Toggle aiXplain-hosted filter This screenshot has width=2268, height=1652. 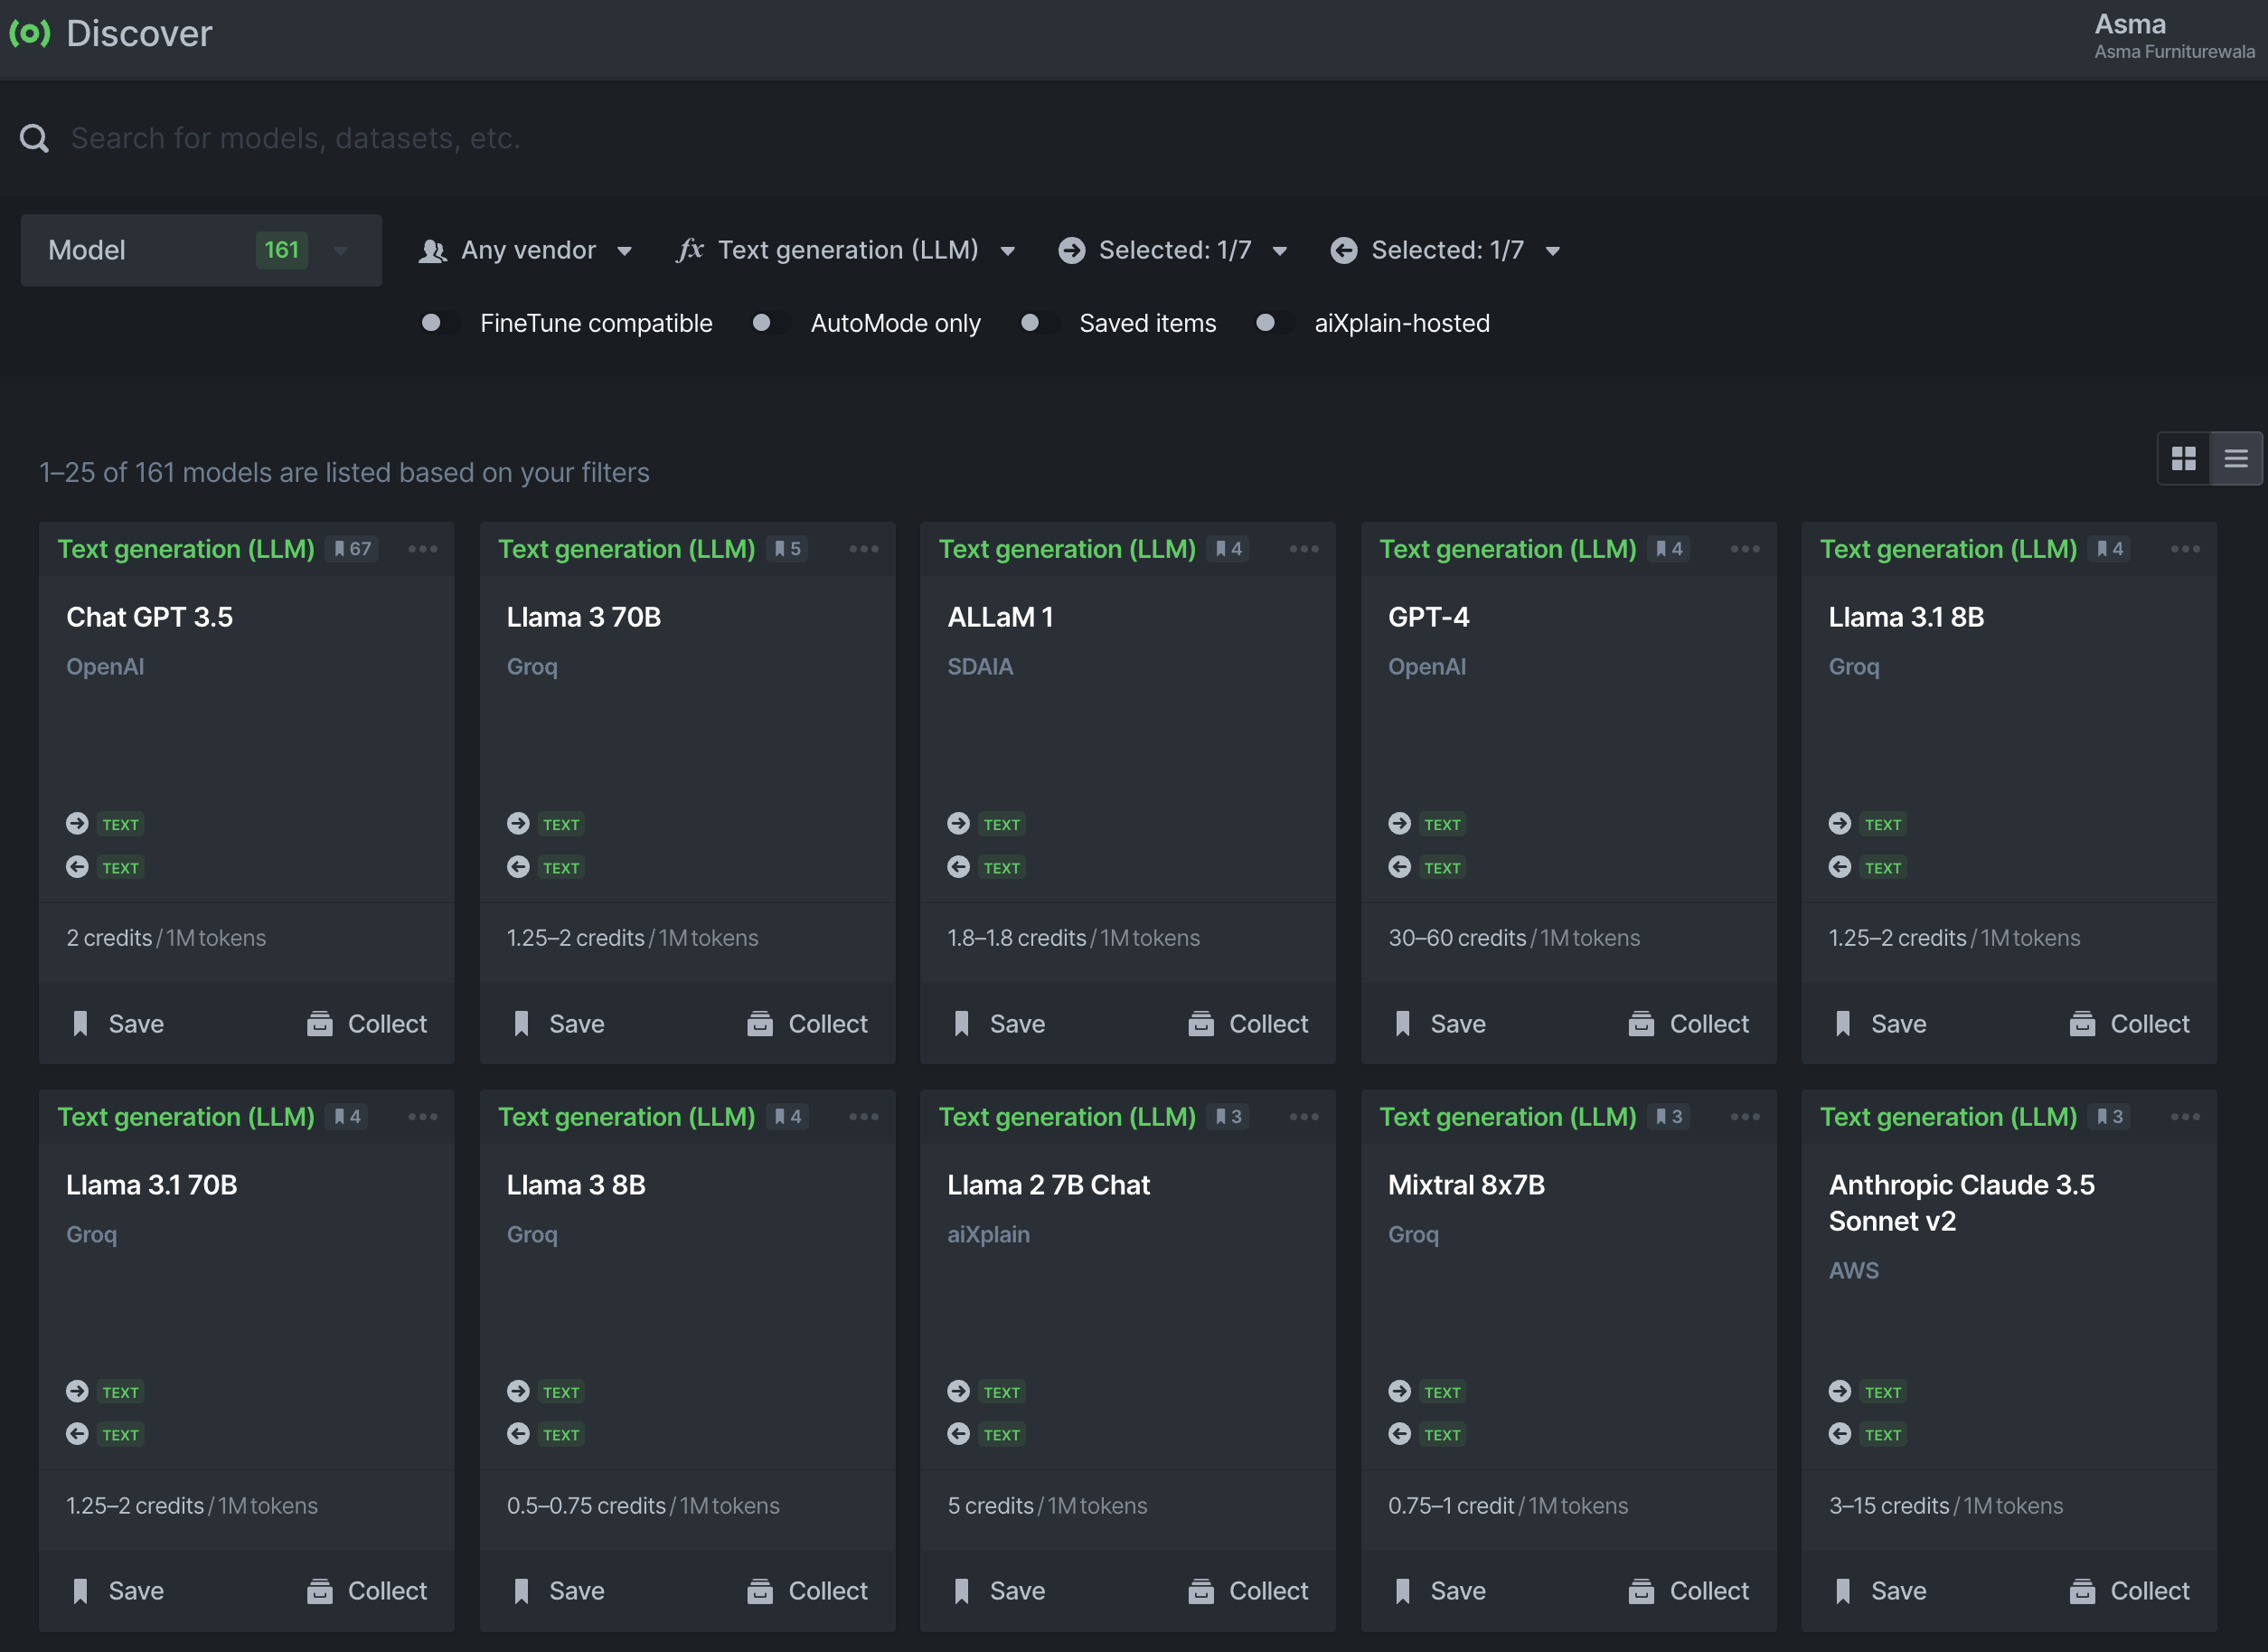point(1274,323)
